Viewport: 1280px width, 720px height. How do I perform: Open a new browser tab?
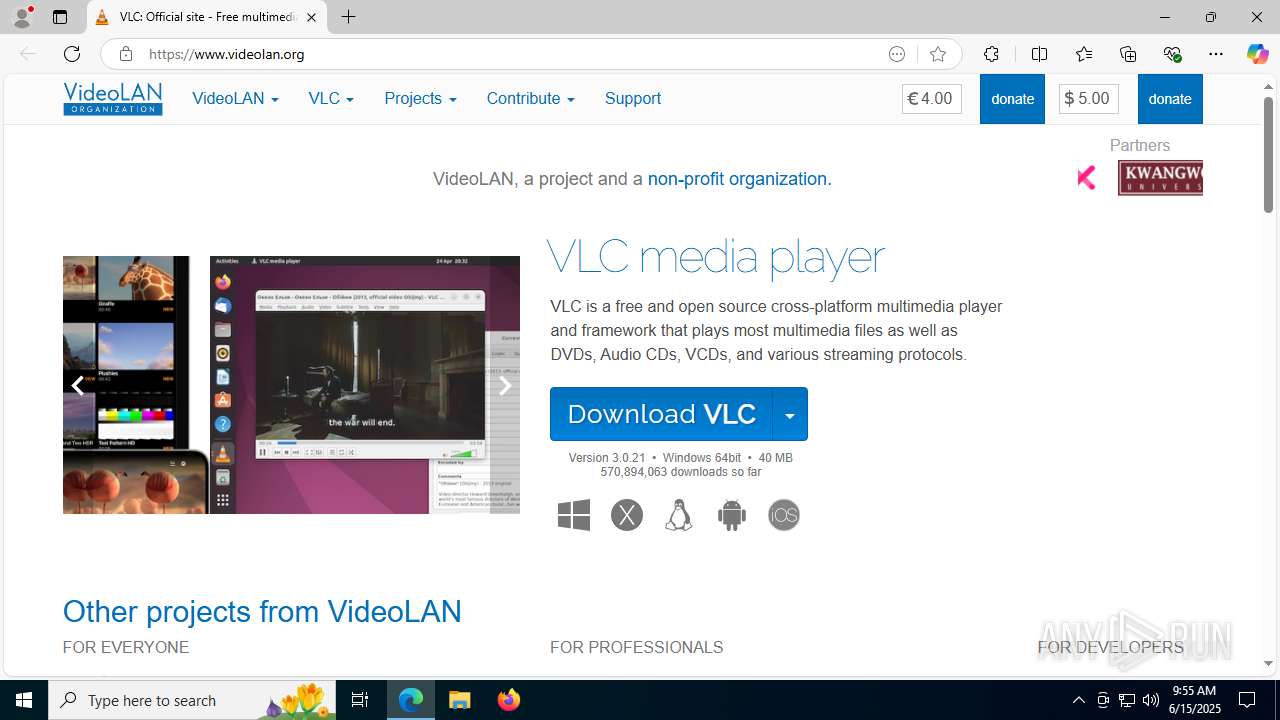tap(348, 17)
